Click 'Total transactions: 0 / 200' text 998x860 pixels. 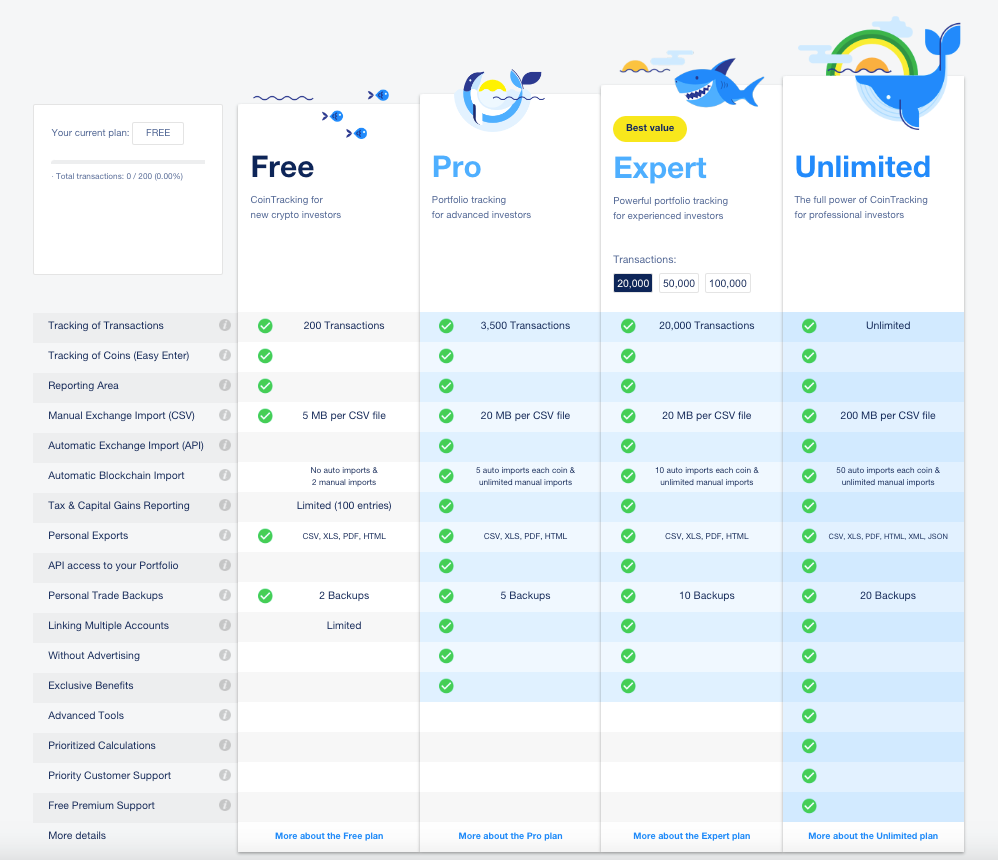pos(119,176)
